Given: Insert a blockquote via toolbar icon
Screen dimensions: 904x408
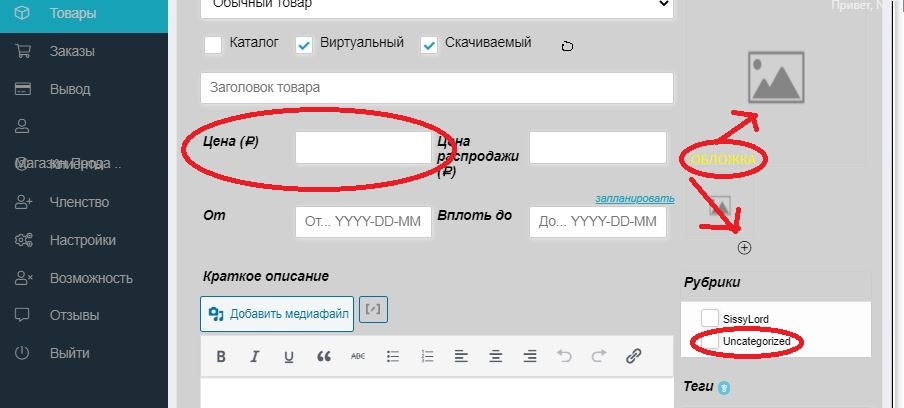Looking at the screenshot, I should click(323, 356).
